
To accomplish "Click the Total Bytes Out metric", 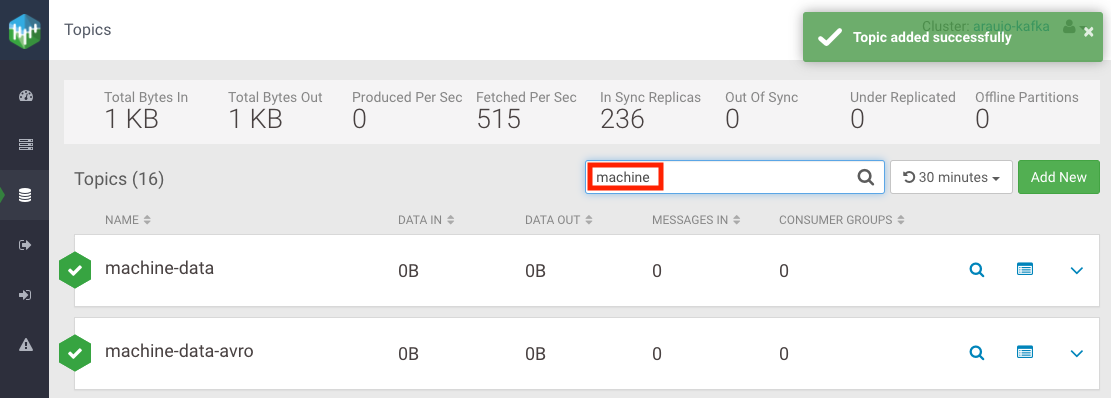I will coord(275,110).
